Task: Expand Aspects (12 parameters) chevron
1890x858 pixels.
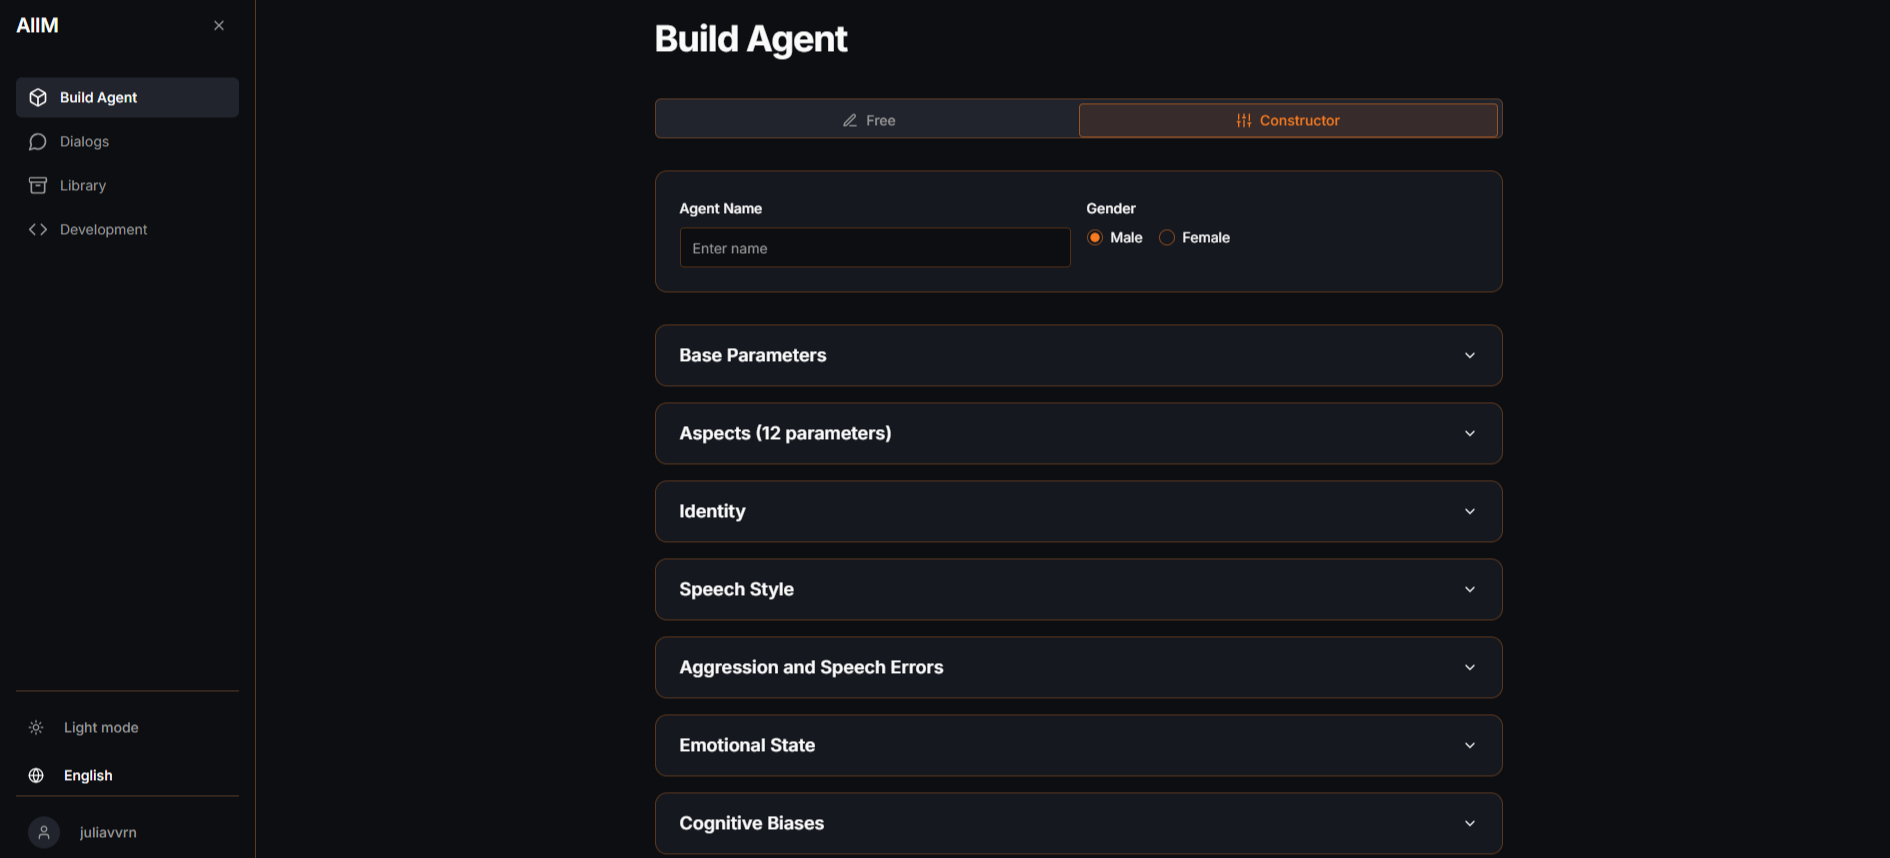Action: [x=1470, y=433]
